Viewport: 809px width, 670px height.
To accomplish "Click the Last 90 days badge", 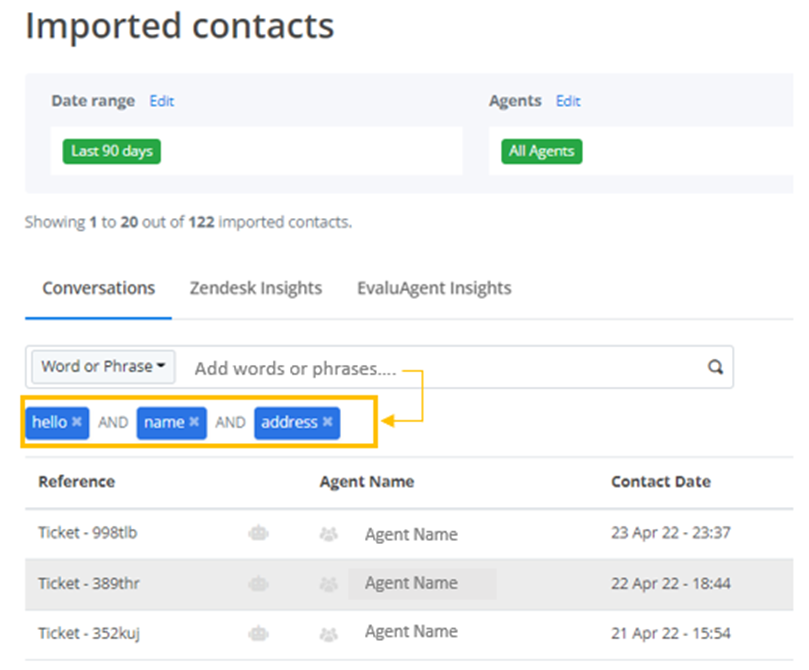I will [111, 151].
